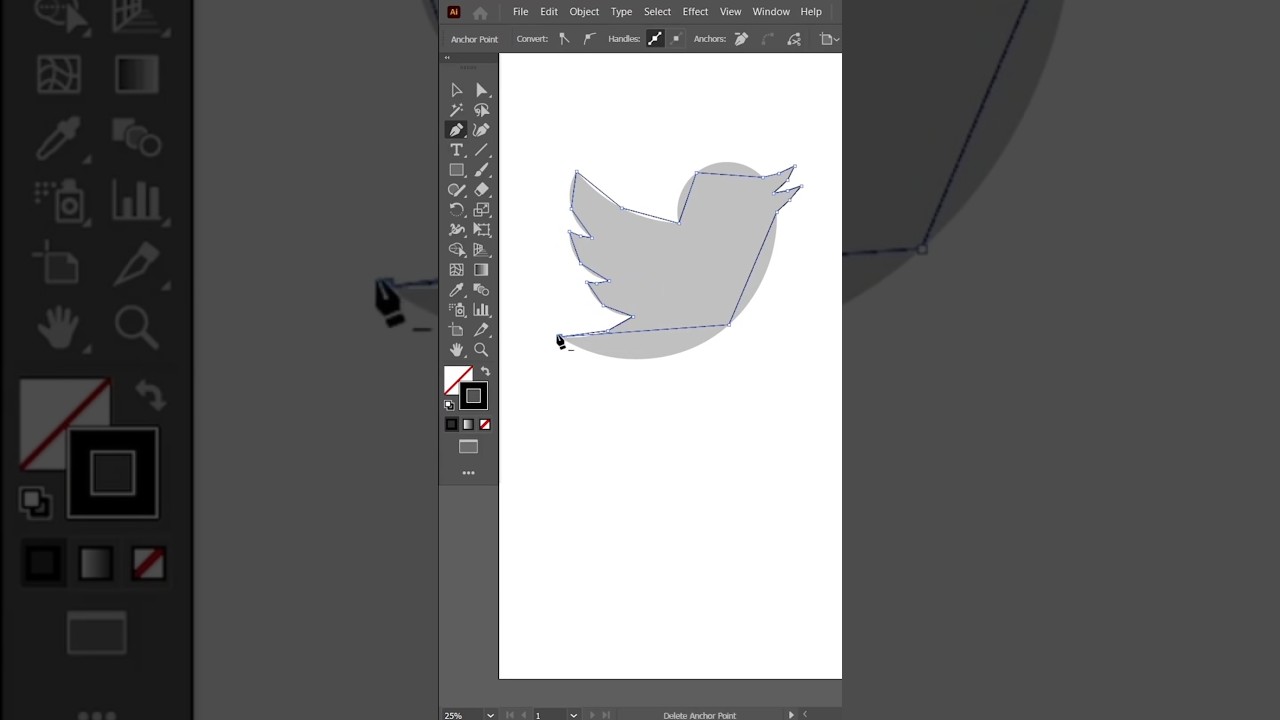
Task: Open the Select menu
Action: pyautogui.click(x=657, y=12)
